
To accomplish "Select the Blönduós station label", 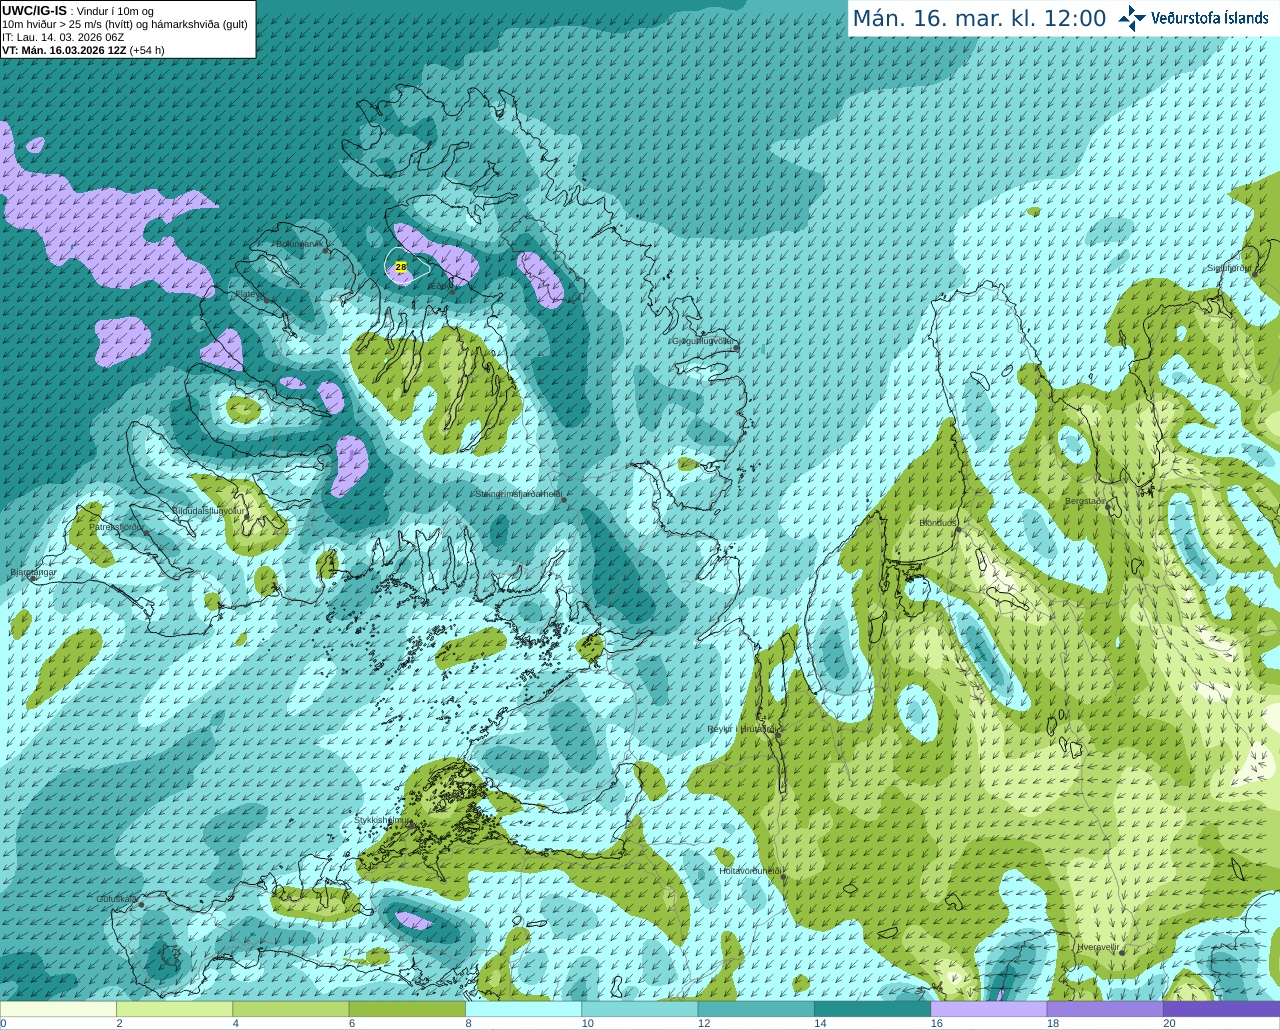I will point(938,523).
